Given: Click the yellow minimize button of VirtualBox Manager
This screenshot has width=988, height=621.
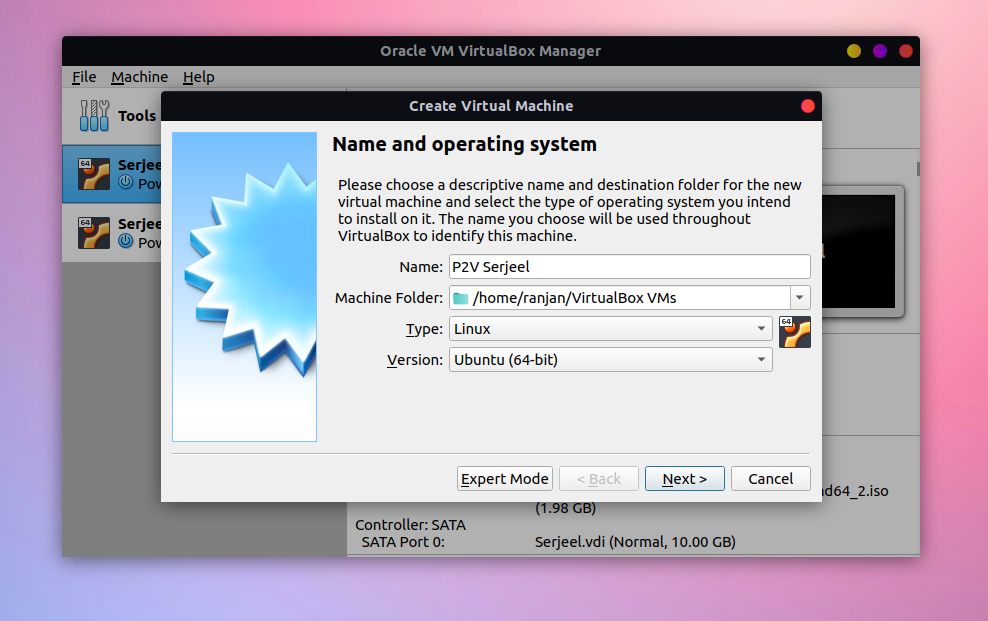Looking at the screenshot, I should 854,51.
